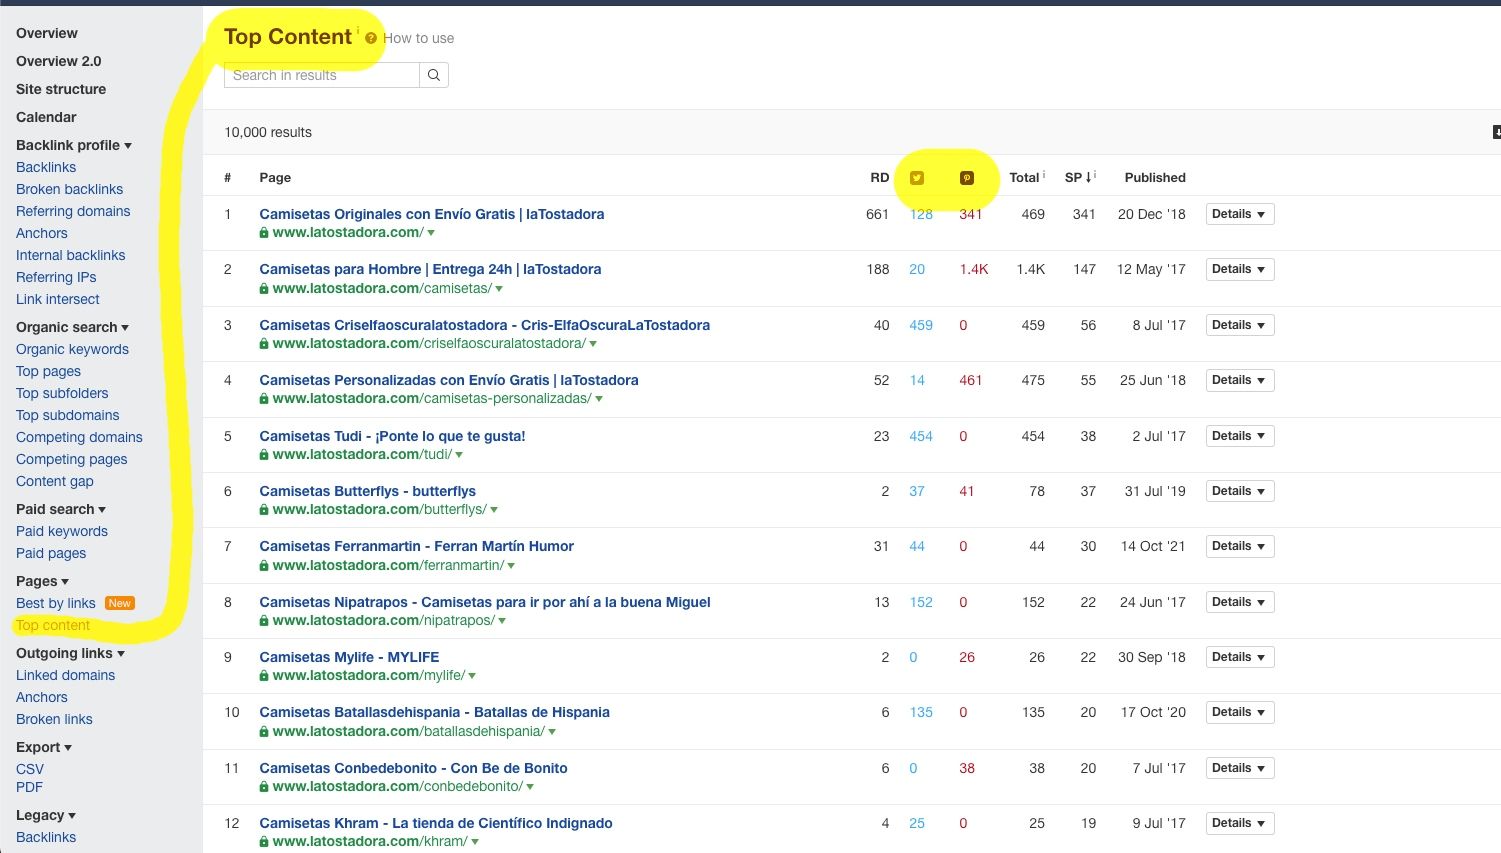This screenshot has height=853, width=1501.
Task: Open Top subfolders report
Action: click(62, 393)
